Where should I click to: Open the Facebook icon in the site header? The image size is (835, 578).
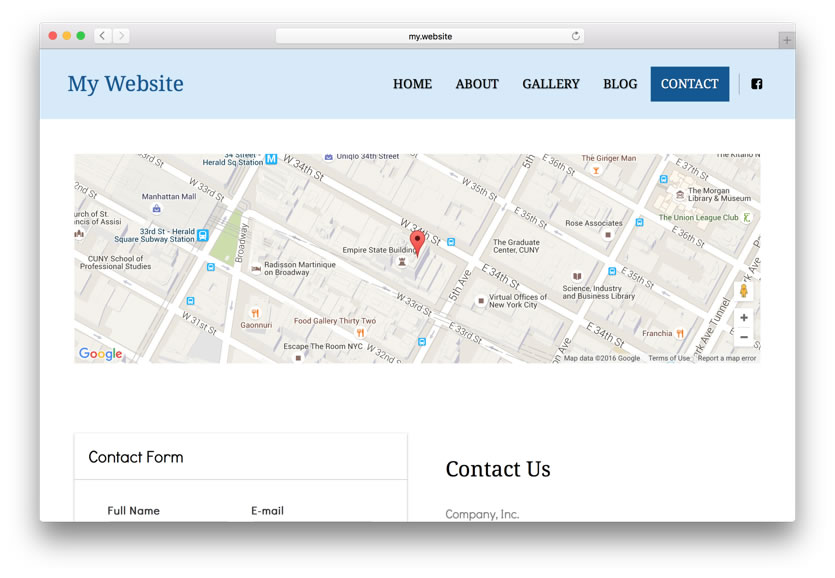coord(757,84)
